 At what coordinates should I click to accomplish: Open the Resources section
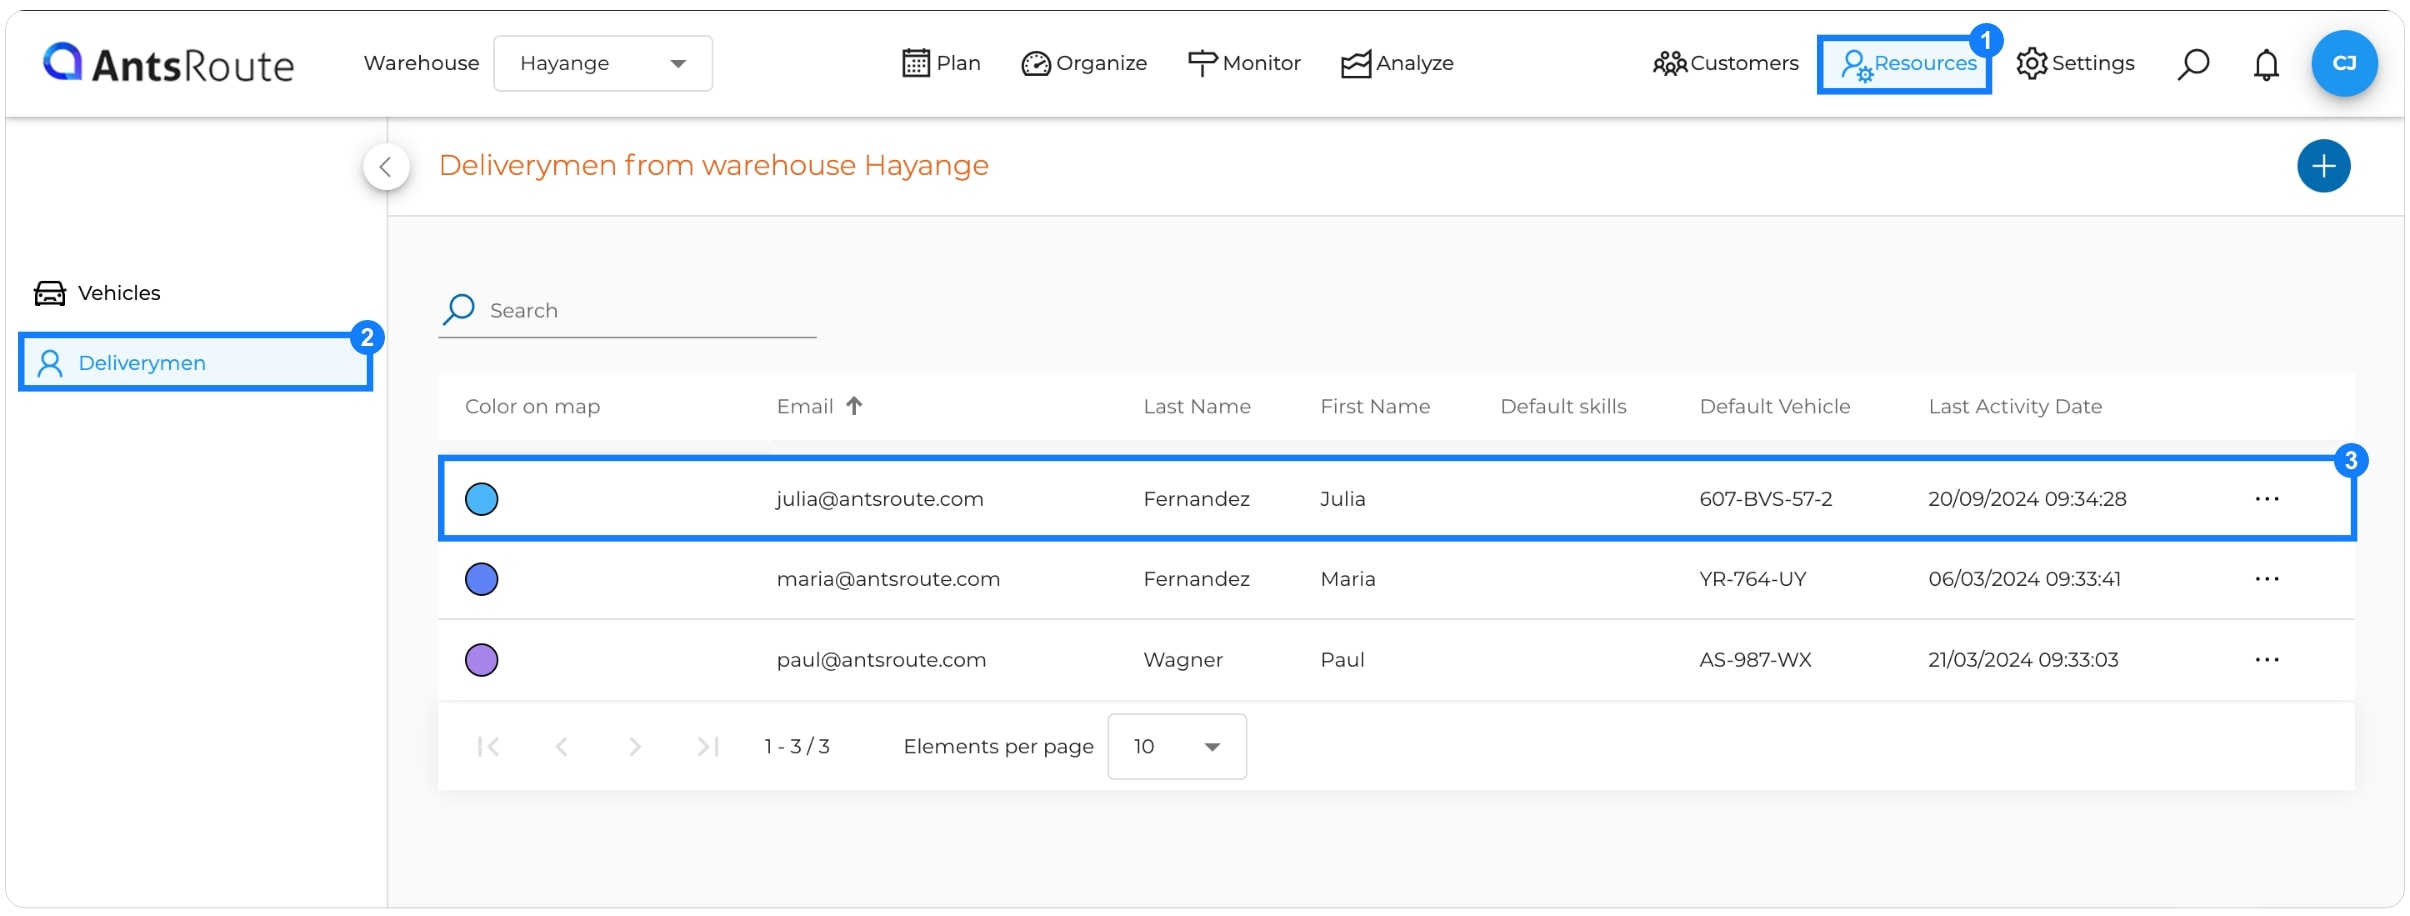1905,64
